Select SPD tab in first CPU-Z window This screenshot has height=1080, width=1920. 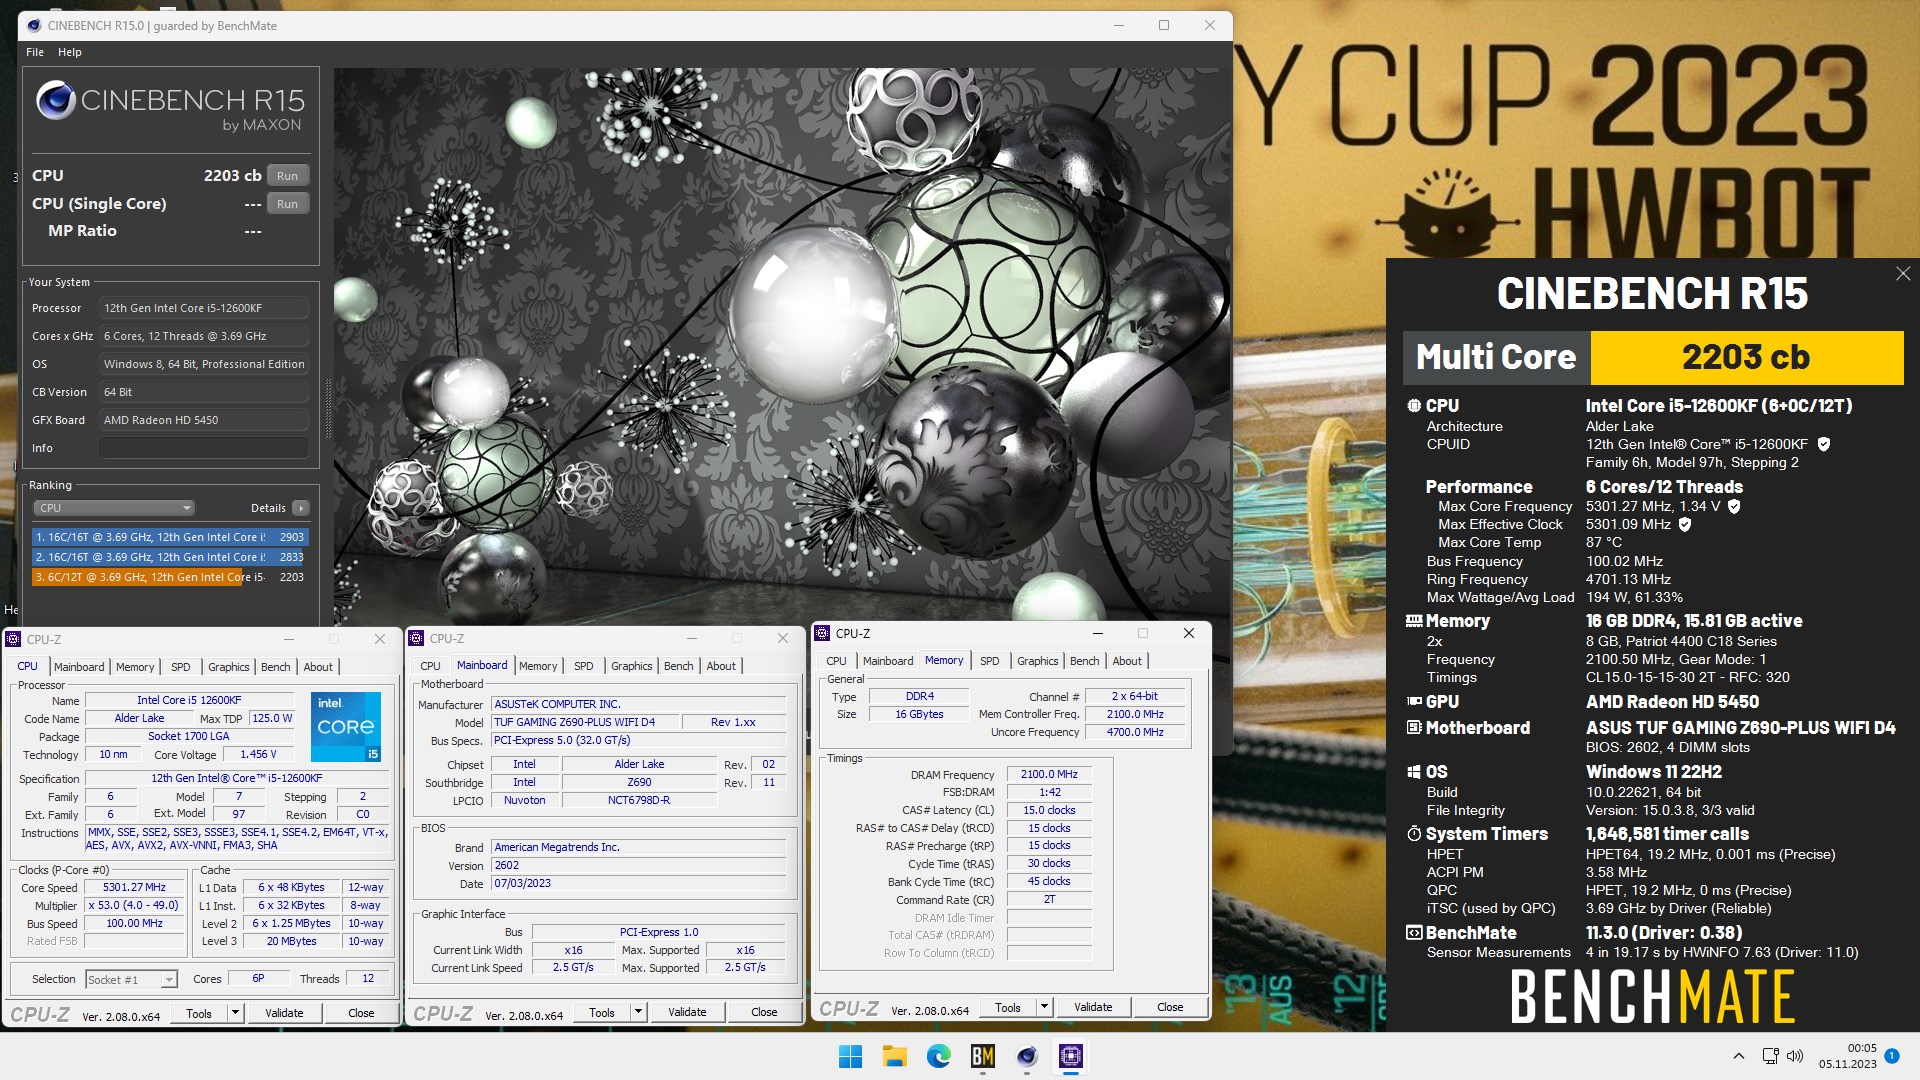(181, 667)
